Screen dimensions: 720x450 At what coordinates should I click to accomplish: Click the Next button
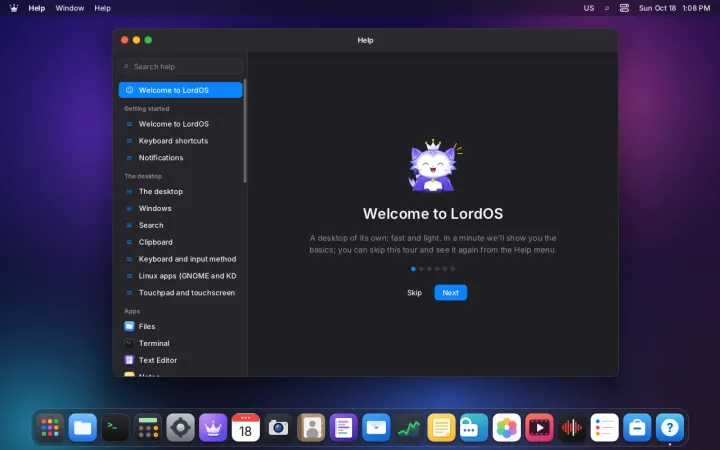450,292
